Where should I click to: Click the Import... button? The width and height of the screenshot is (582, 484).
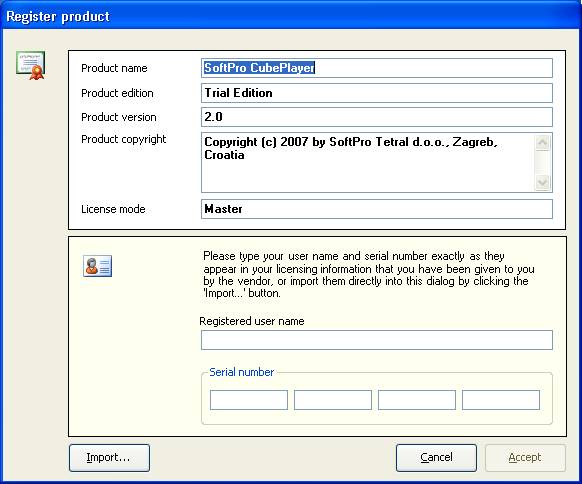109,458
